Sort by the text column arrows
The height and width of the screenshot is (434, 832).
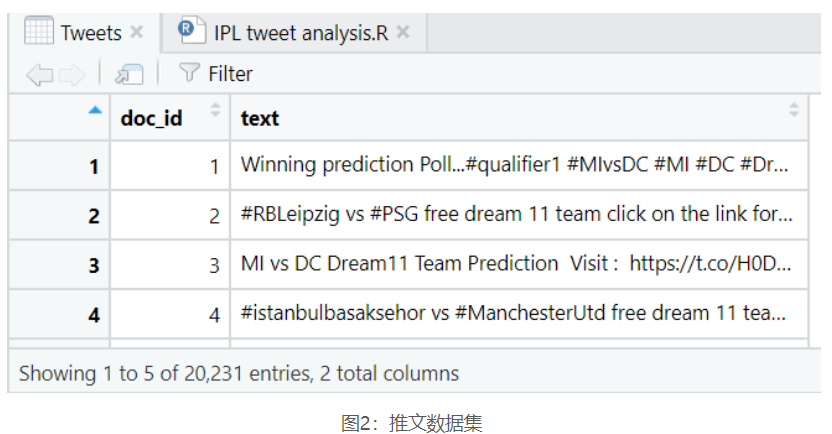pos(794,110)
